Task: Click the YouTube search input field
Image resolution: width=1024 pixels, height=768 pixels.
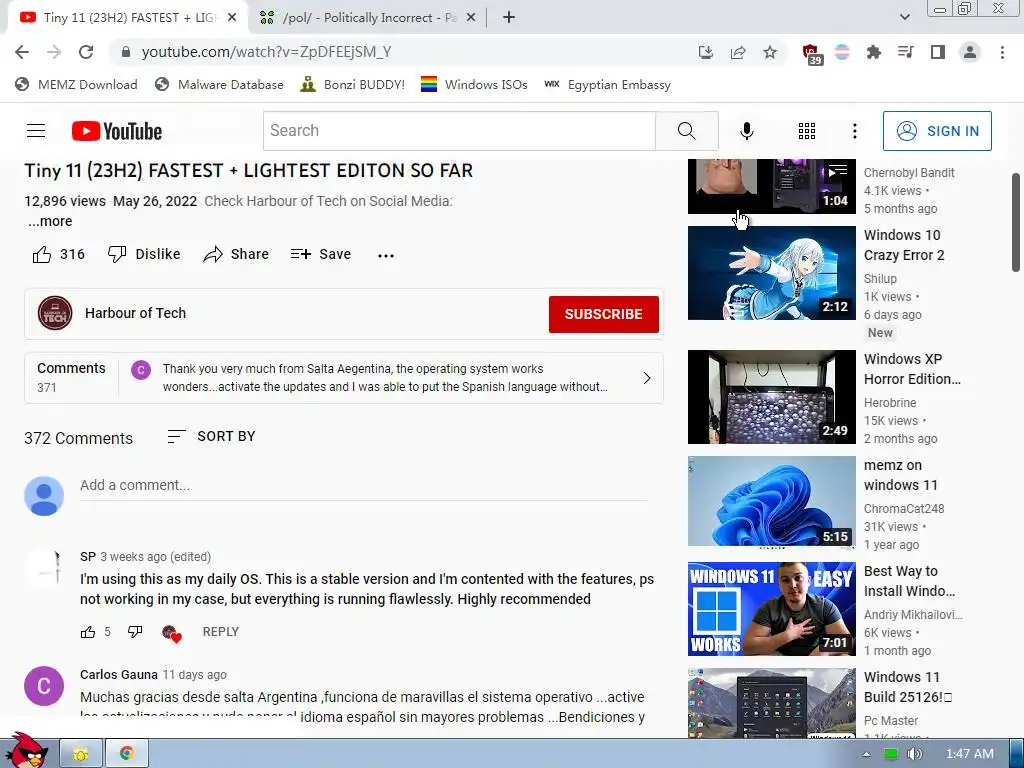Action: [459, 131]
